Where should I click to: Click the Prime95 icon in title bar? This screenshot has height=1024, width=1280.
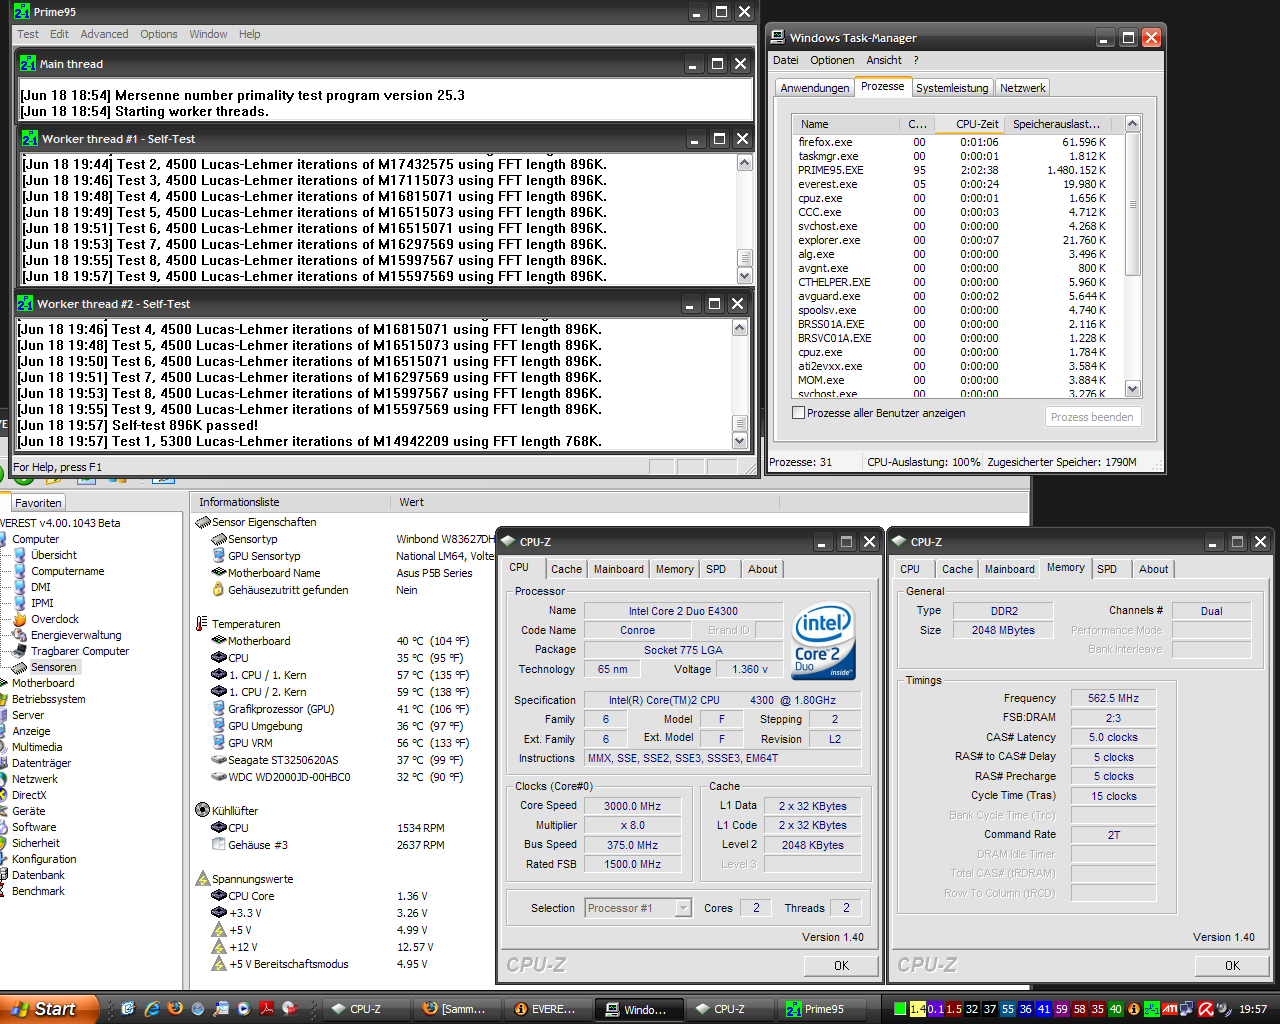point(22,12)
